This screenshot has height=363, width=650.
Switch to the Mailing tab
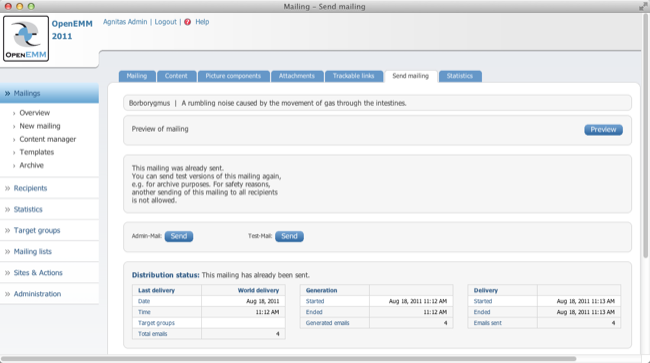click(x=137, y=76)
